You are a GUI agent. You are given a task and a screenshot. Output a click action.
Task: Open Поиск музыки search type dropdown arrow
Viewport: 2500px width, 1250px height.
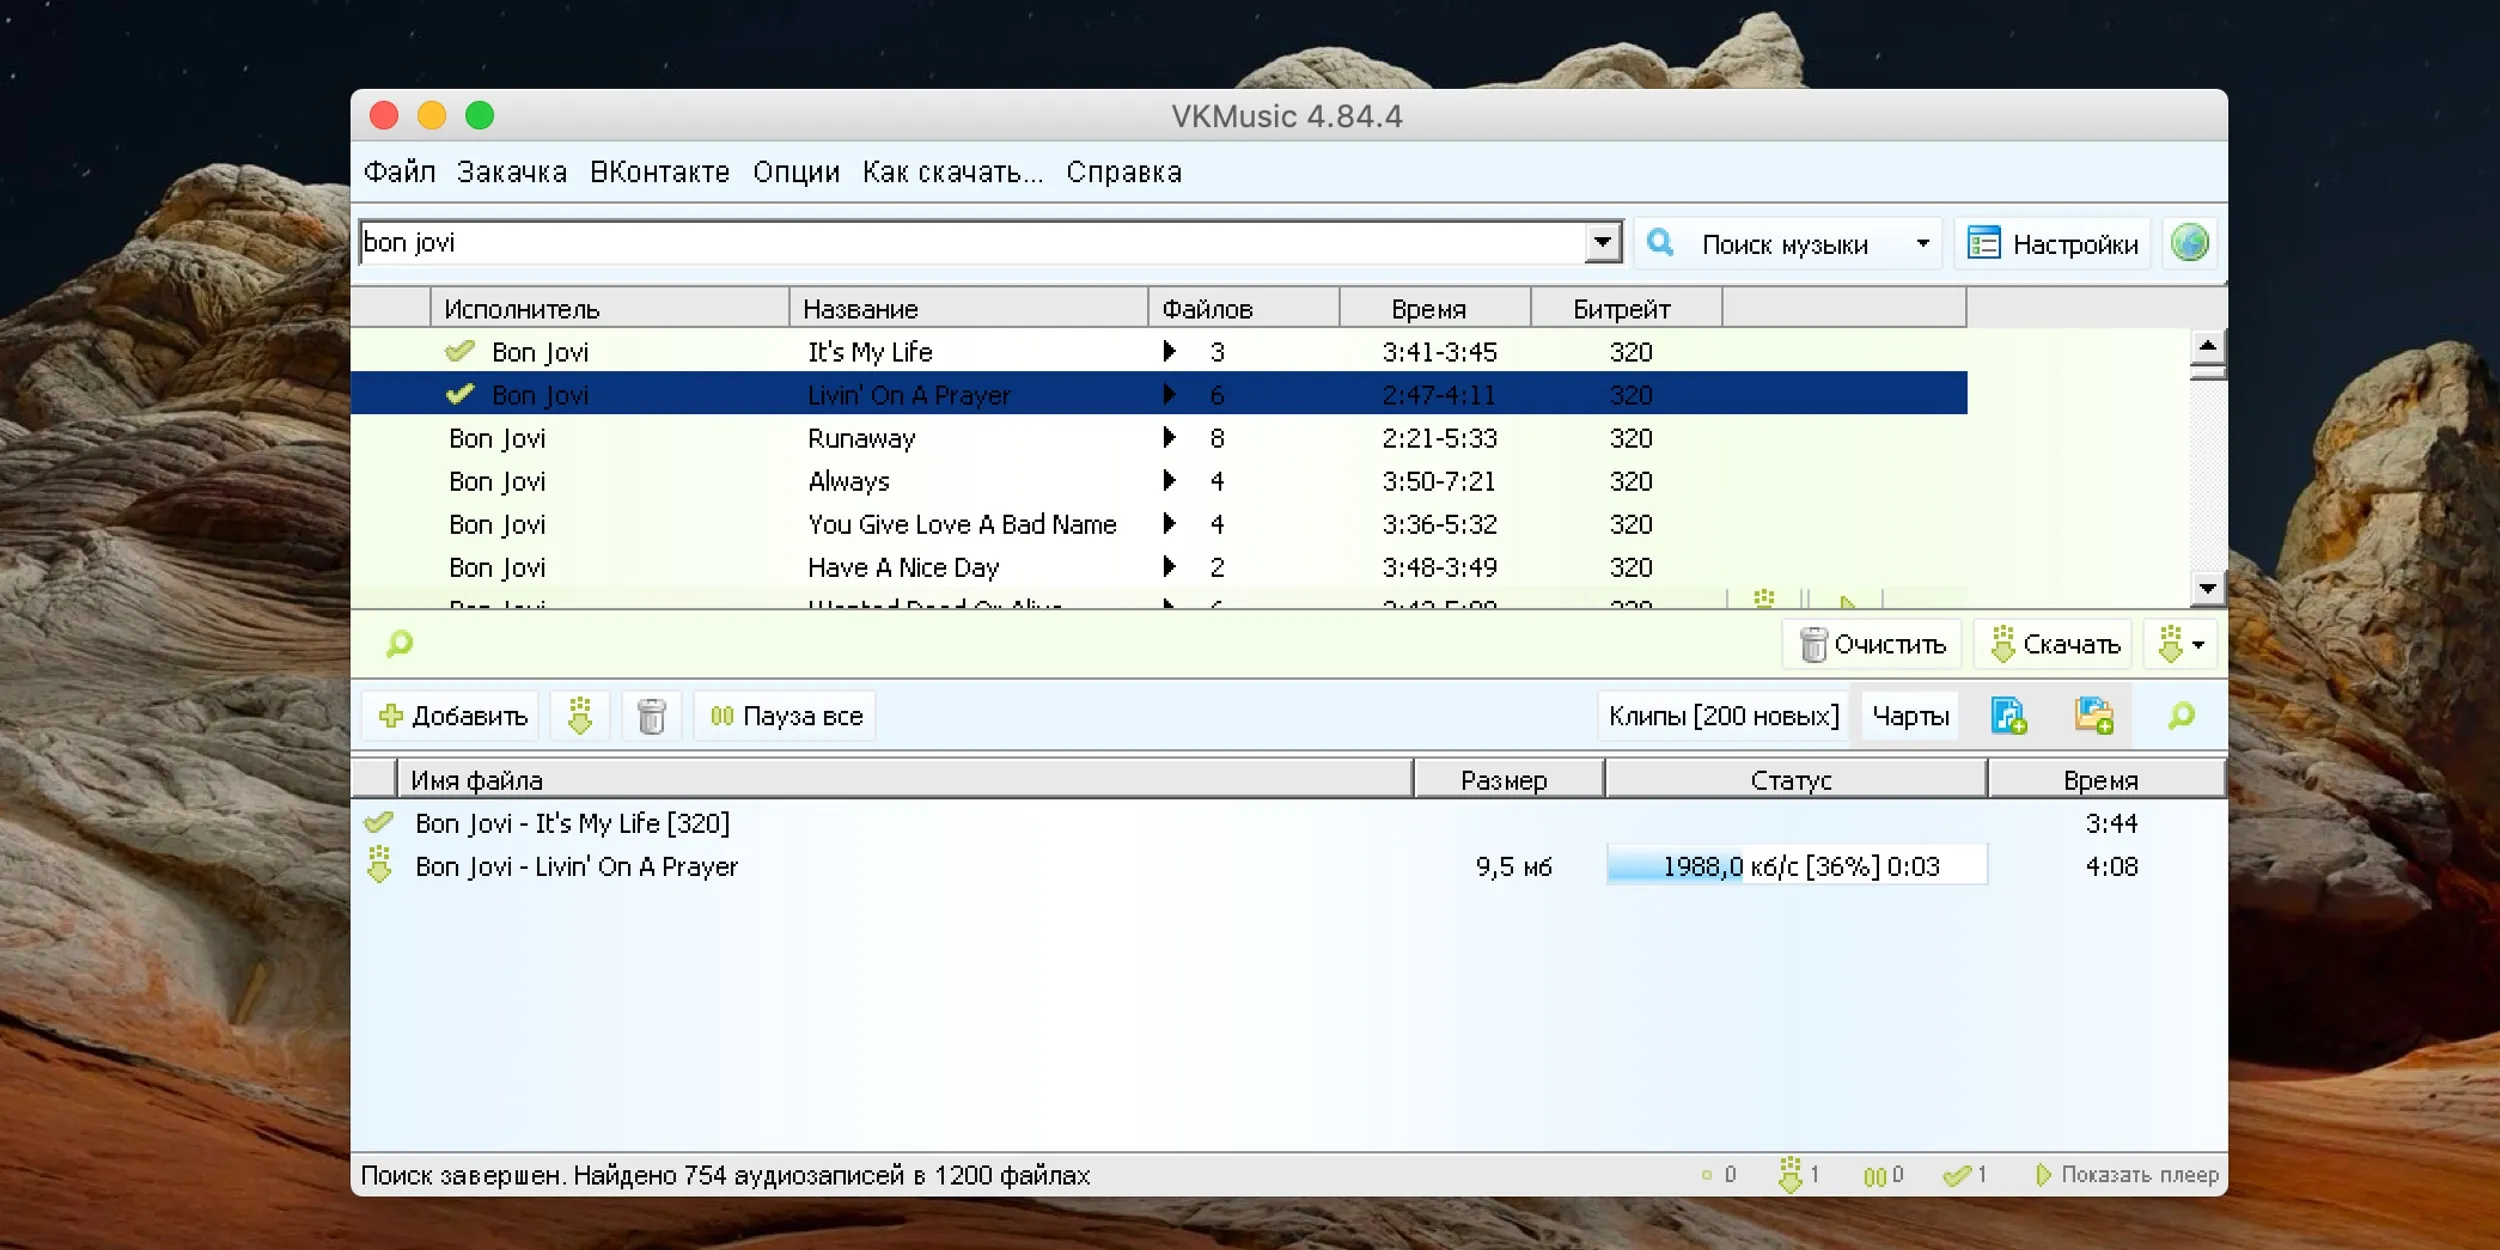pos(1922,243)
